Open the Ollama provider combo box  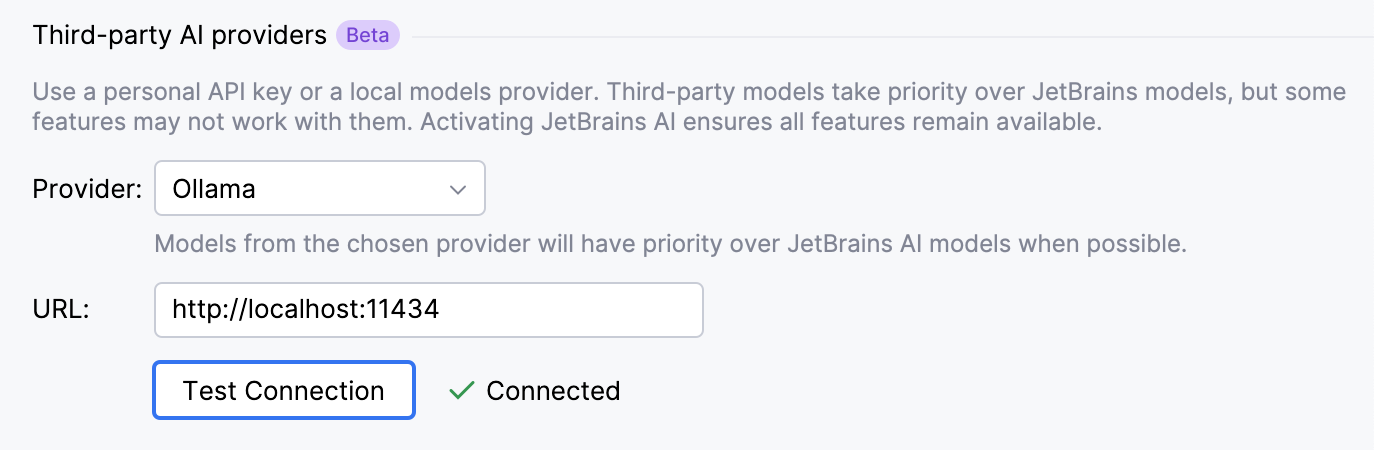coord(319,189)
